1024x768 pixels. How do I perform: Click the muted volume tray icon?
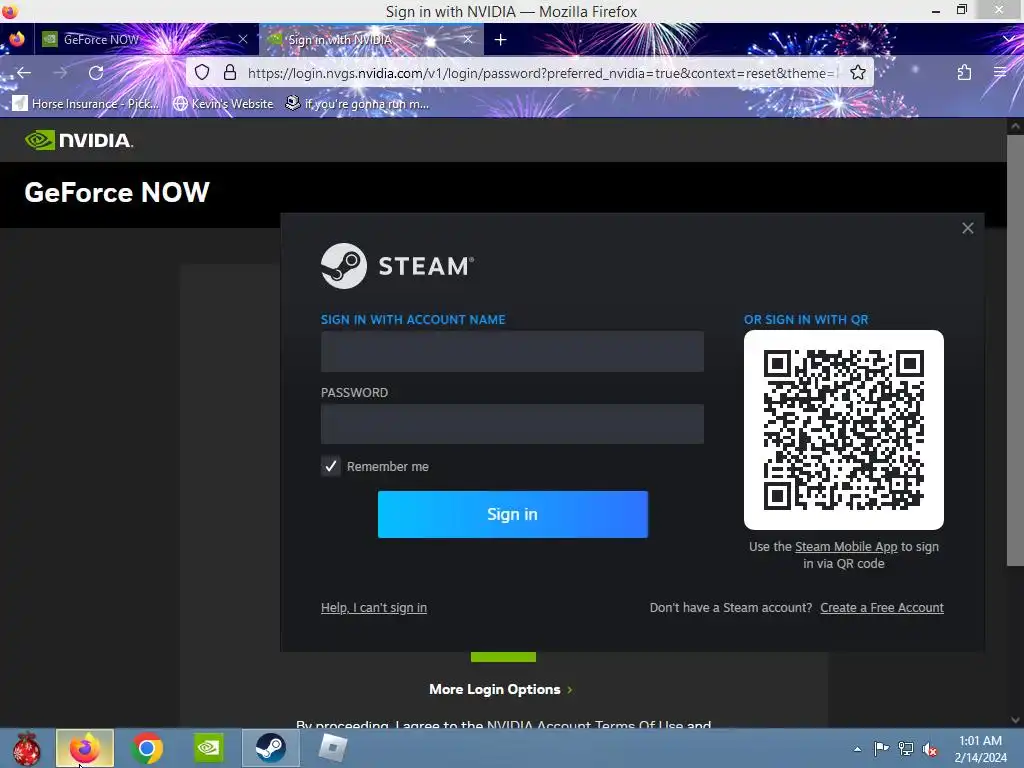930,748
